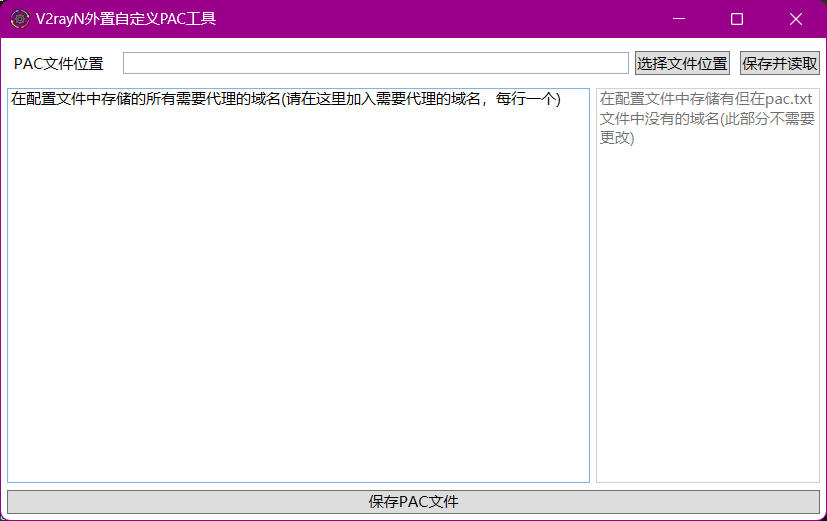Viewport: 827px width, 521px height.
Task: Maximize the PAC tool window
Action: (x=737, y=19)
